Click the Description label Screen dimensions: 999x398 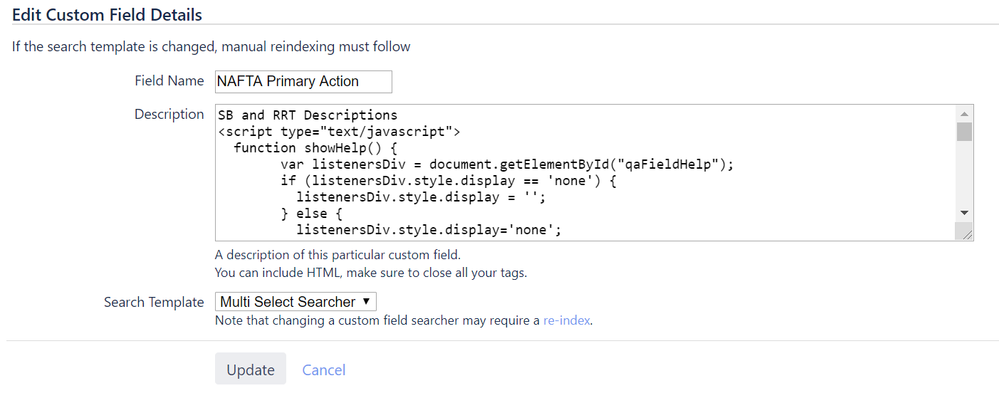point(169,115)
